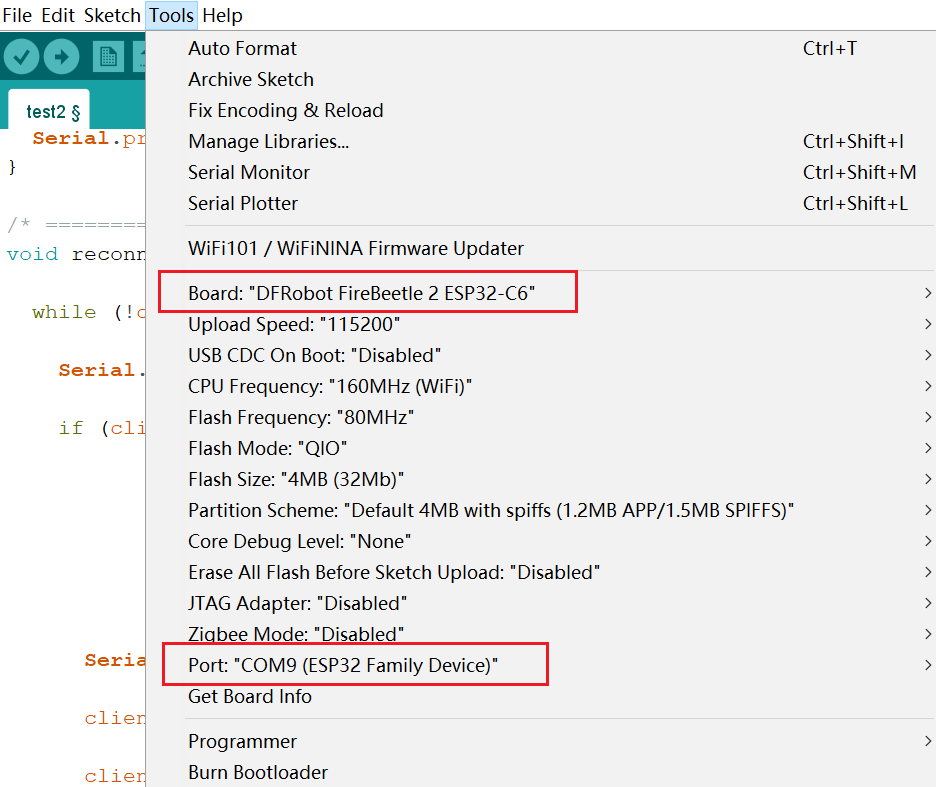
Task: Open the Sketch menu
Action: click(x=112, y=15)
